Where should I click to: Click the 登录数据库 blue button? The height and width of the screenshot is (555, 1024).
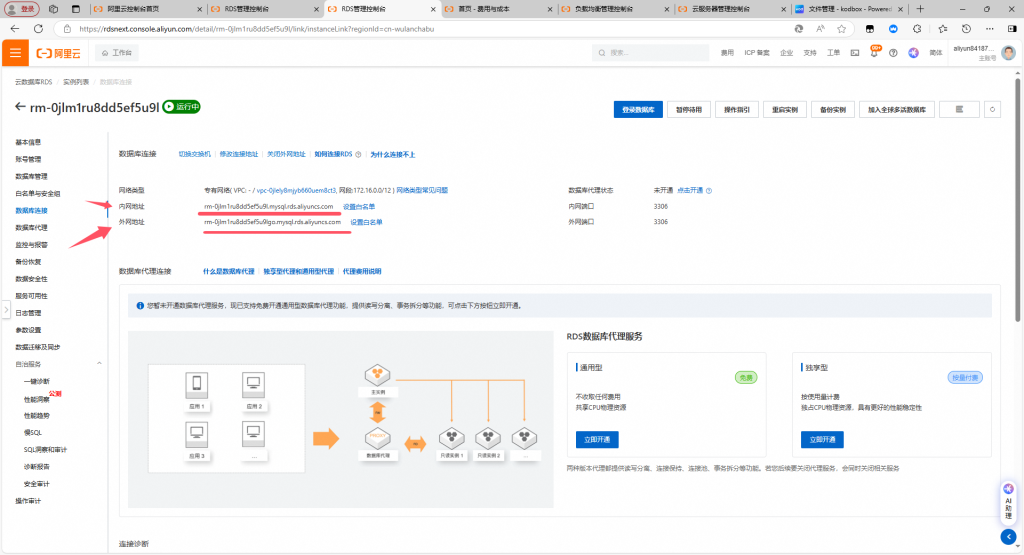(637, 109)
